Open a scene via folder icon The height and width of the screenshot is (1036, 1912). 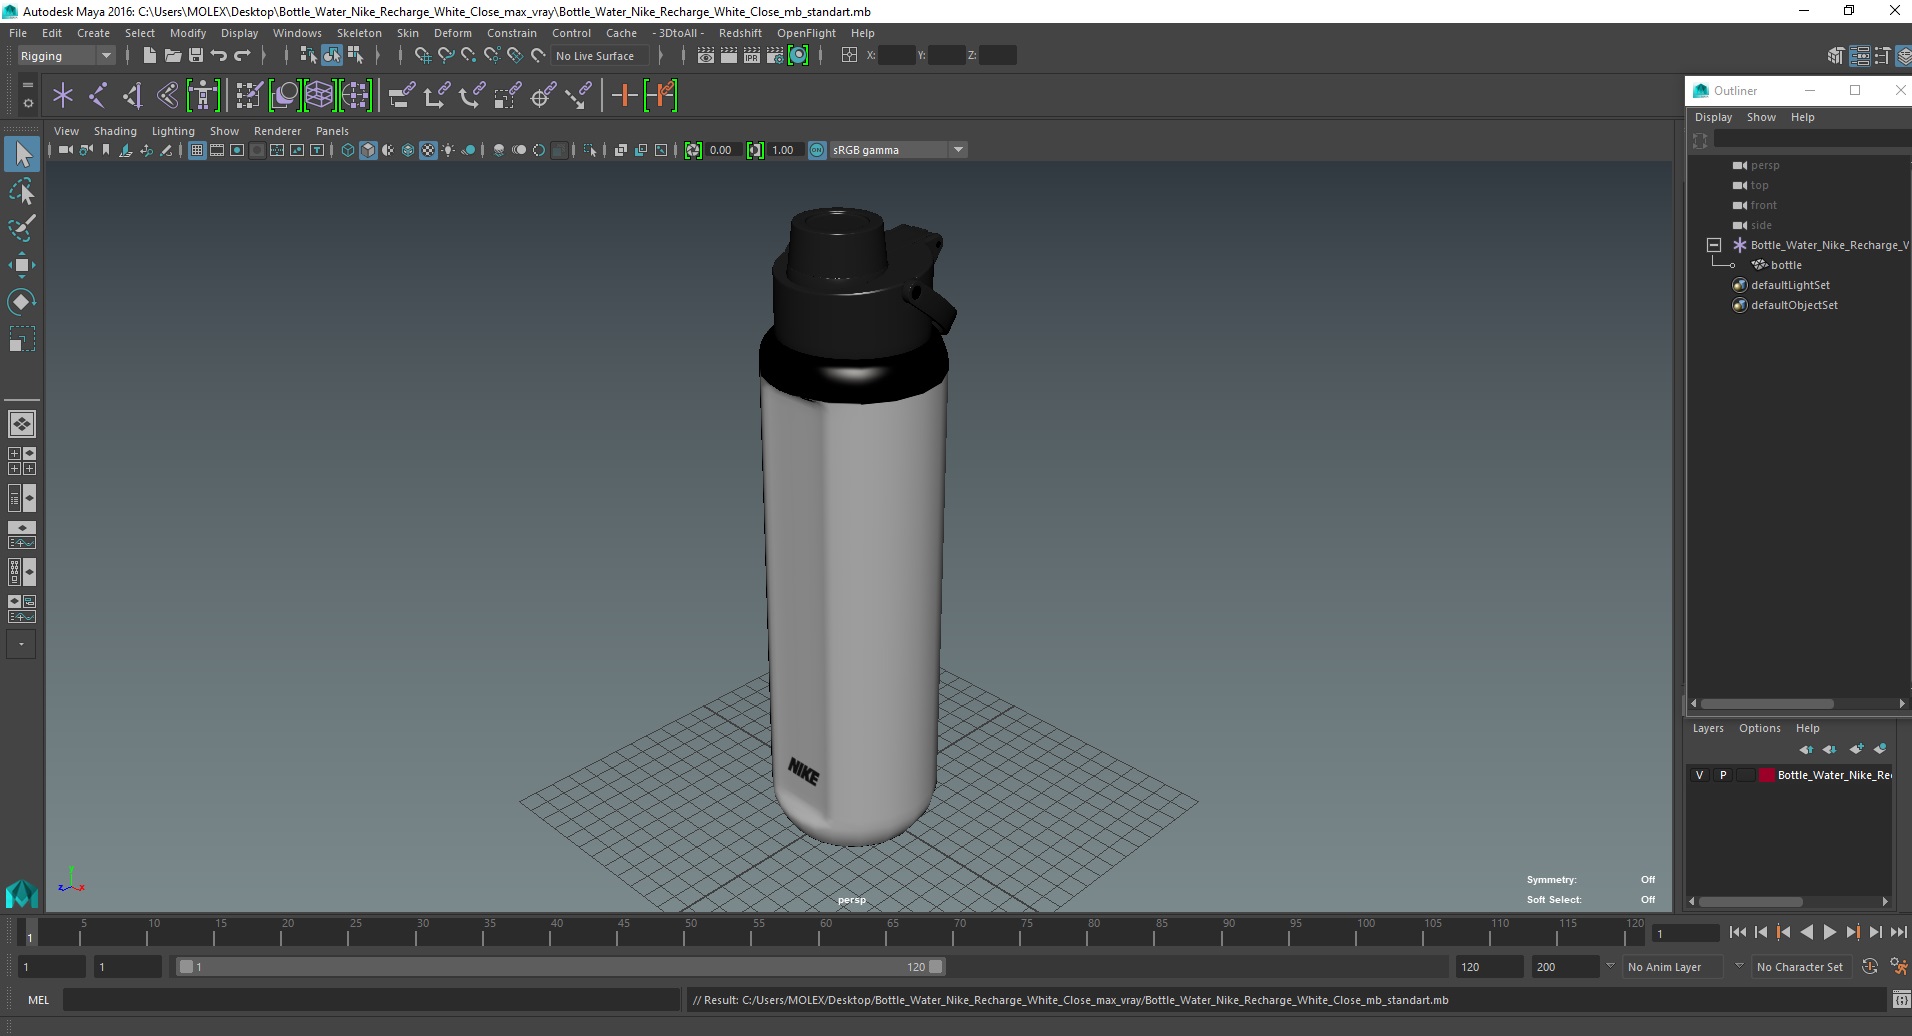172,56
